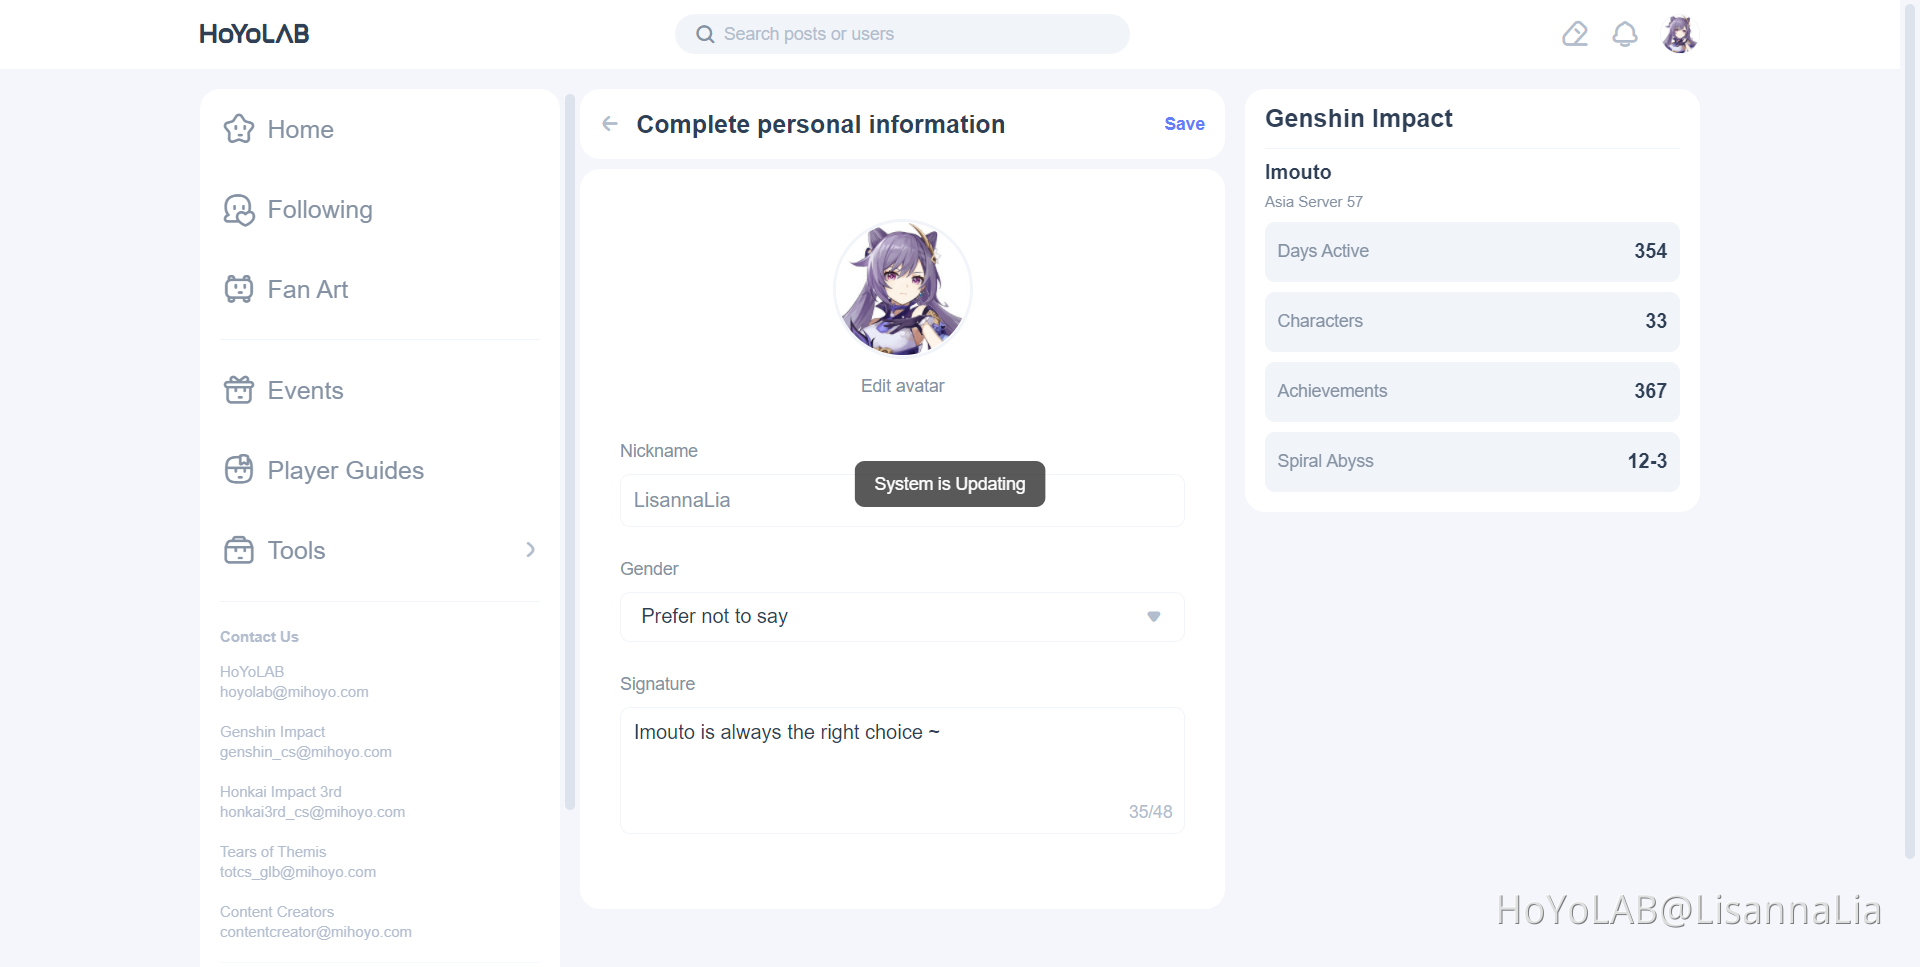1920x967 pixels.
Task: Click the notification bell icon
Action: pyautogui.click(x=1625, y=35)
